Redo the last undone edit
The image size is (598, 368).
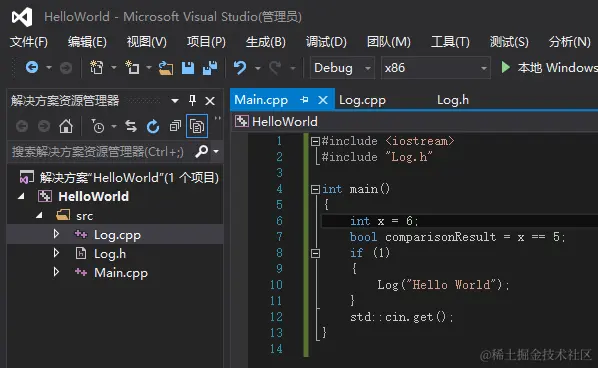[x=275, y=68]
